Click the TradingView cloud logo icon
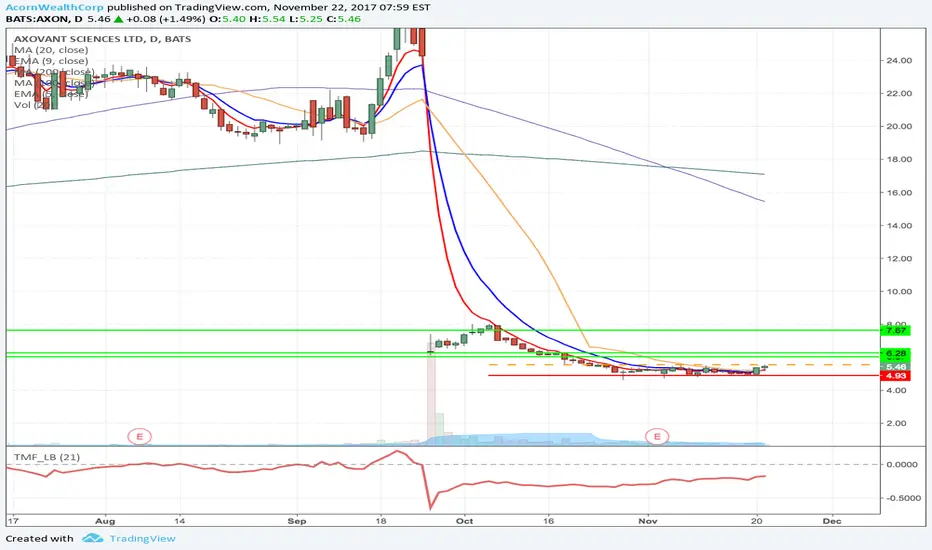This screenshot has width=932, height=550. pyautogui.click(x=93, y=538)
